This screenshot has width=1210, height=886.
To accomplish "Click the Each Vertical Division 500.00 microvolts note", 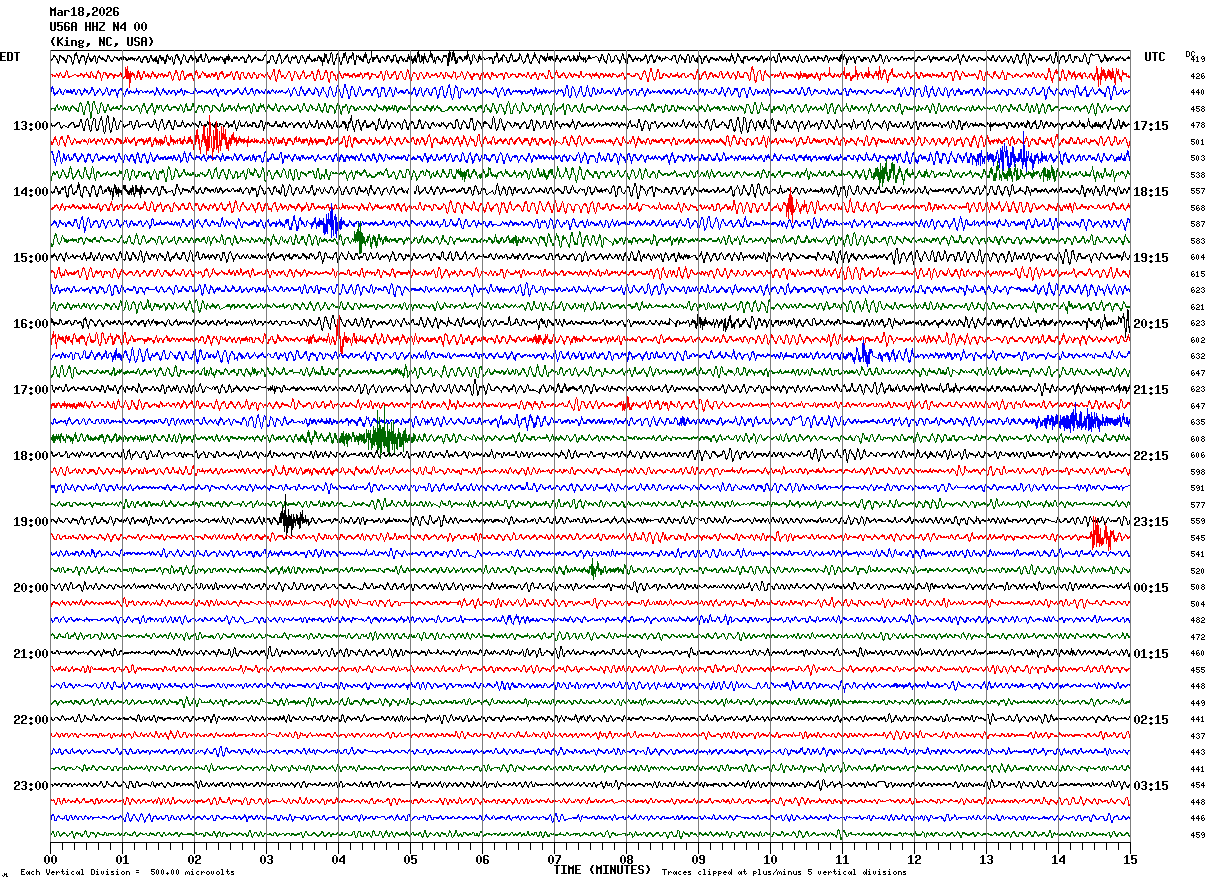I will tap(127, 872).
